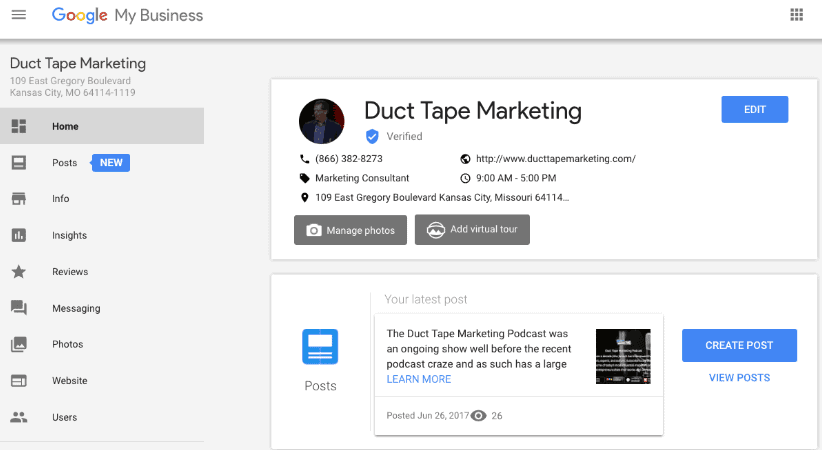Image resolution: width=822 pixels, height=450 pixels.
Task: Click the Duct Tape Marketing profile picture
Action: (x=321, y=121)
